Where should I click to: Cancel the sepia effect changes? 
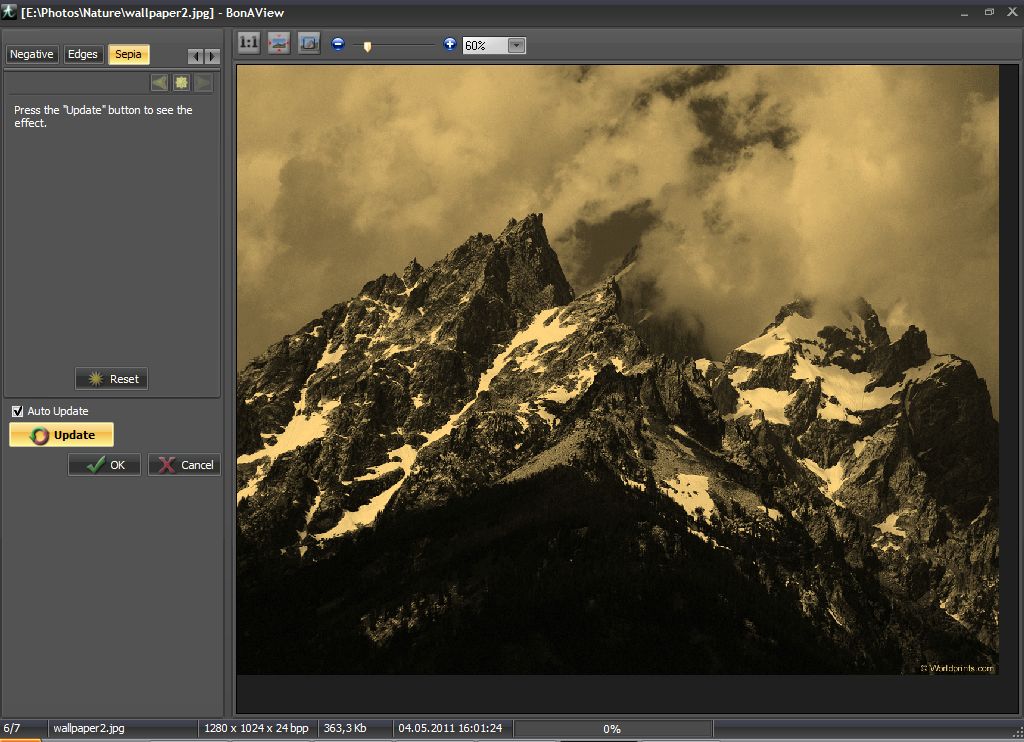click(x=184, y=465)
